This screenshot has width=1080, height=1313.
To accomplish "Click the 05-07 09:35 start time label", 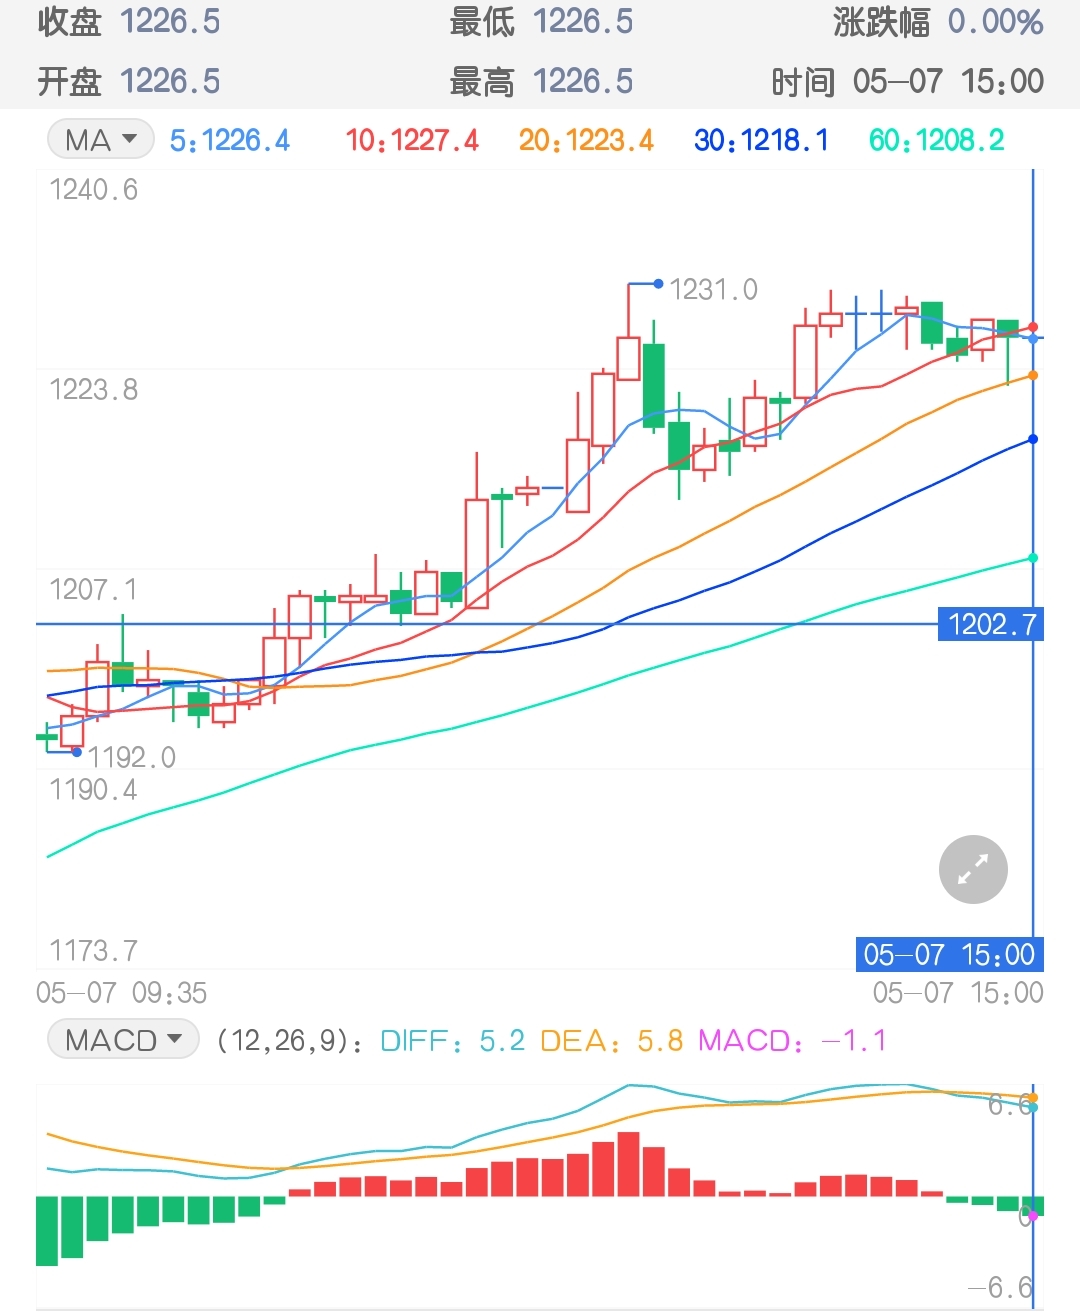I will click(x=122, y=993).
